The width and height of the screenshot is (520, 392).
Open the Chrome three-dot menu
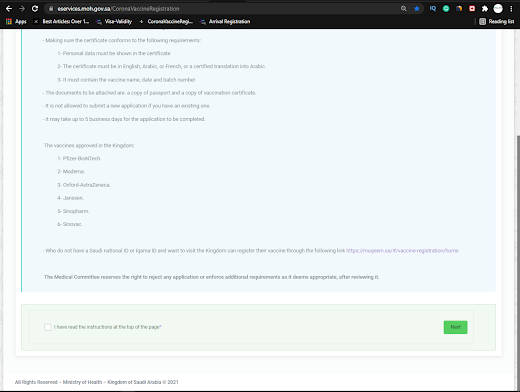click(x=511, y=9)
